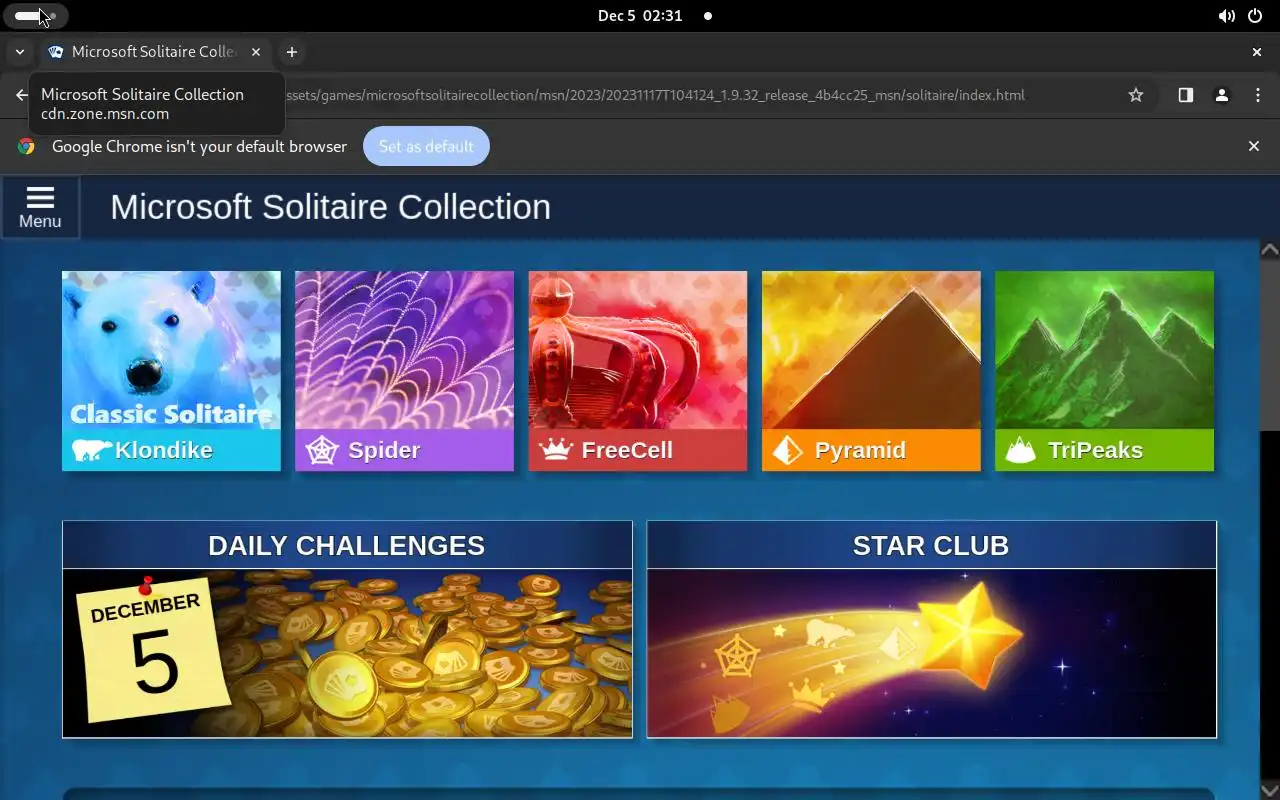This screenshot has width=1280, height=800.
Task: Open the Klondike Classic Solitaire thumbnail
Action: tap(171, 371)
